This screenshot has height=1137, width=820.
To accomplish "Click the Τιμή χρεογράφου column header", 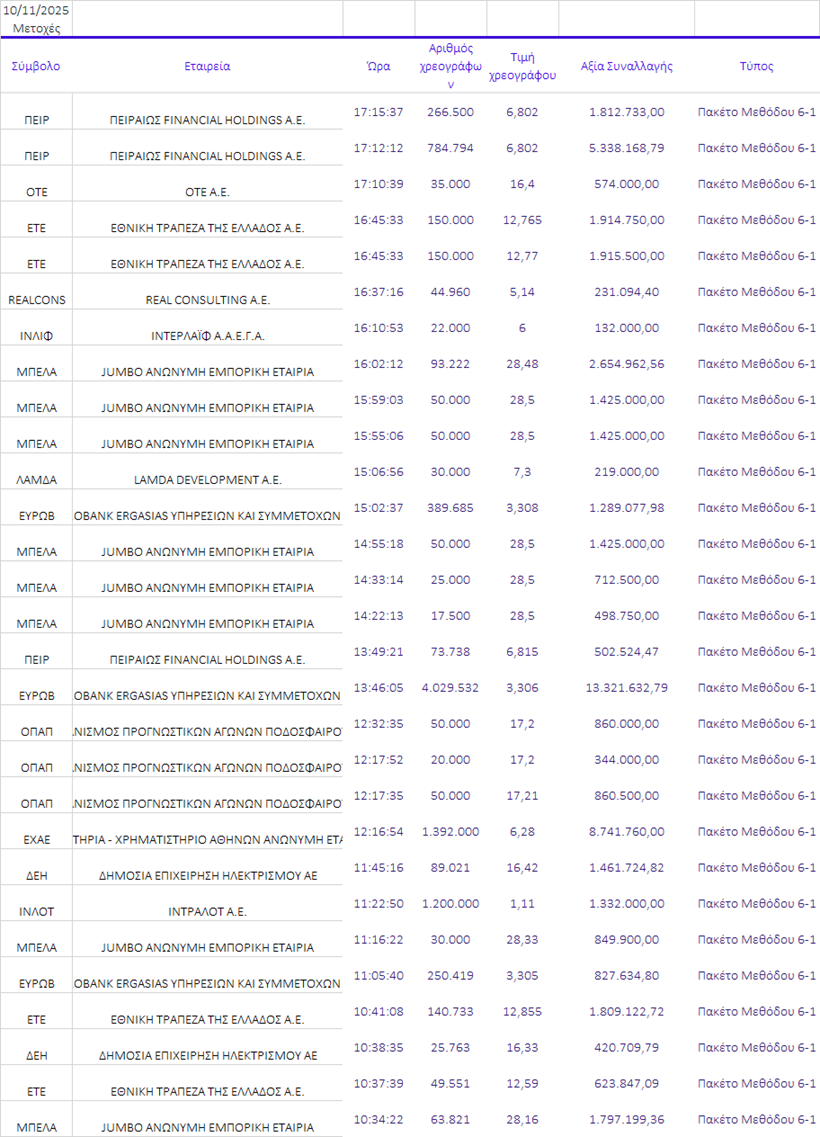I will tap(522, 66).
